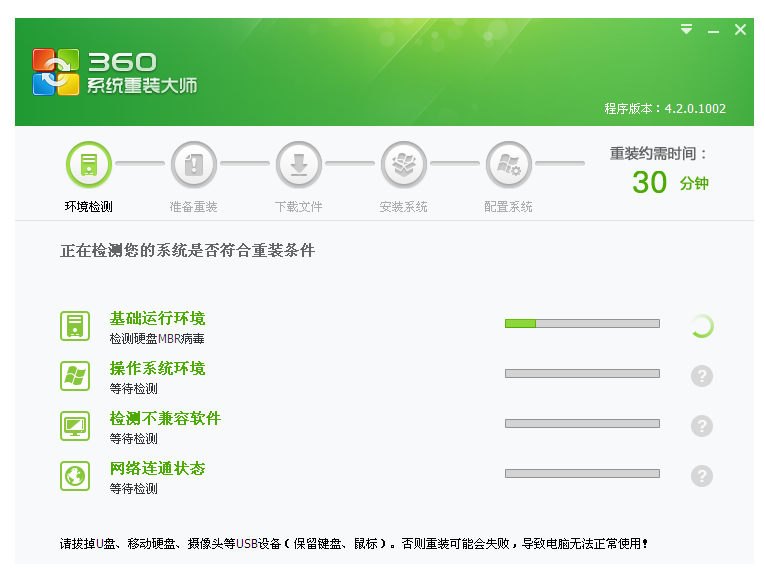Select the 网络连通状态 heading text
This screenshot has height=574, width=765.
[x=158, y=469]
